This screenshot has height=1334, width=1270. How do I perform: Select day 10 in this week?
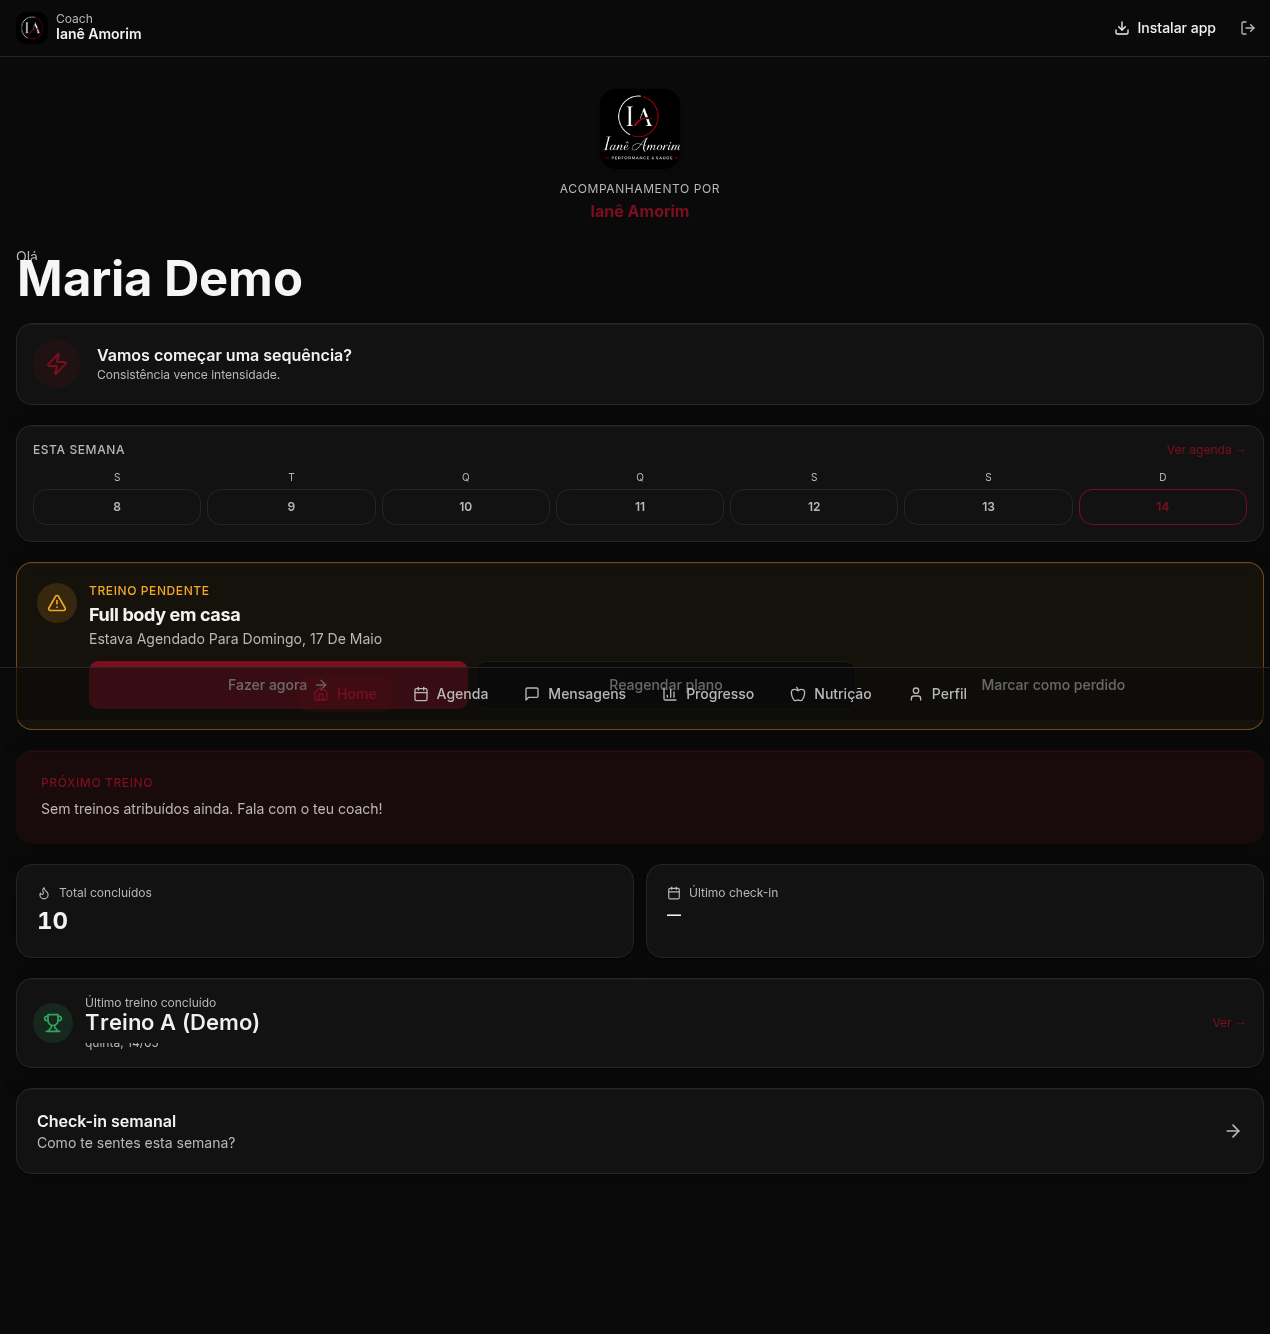(x=466, y=507)
